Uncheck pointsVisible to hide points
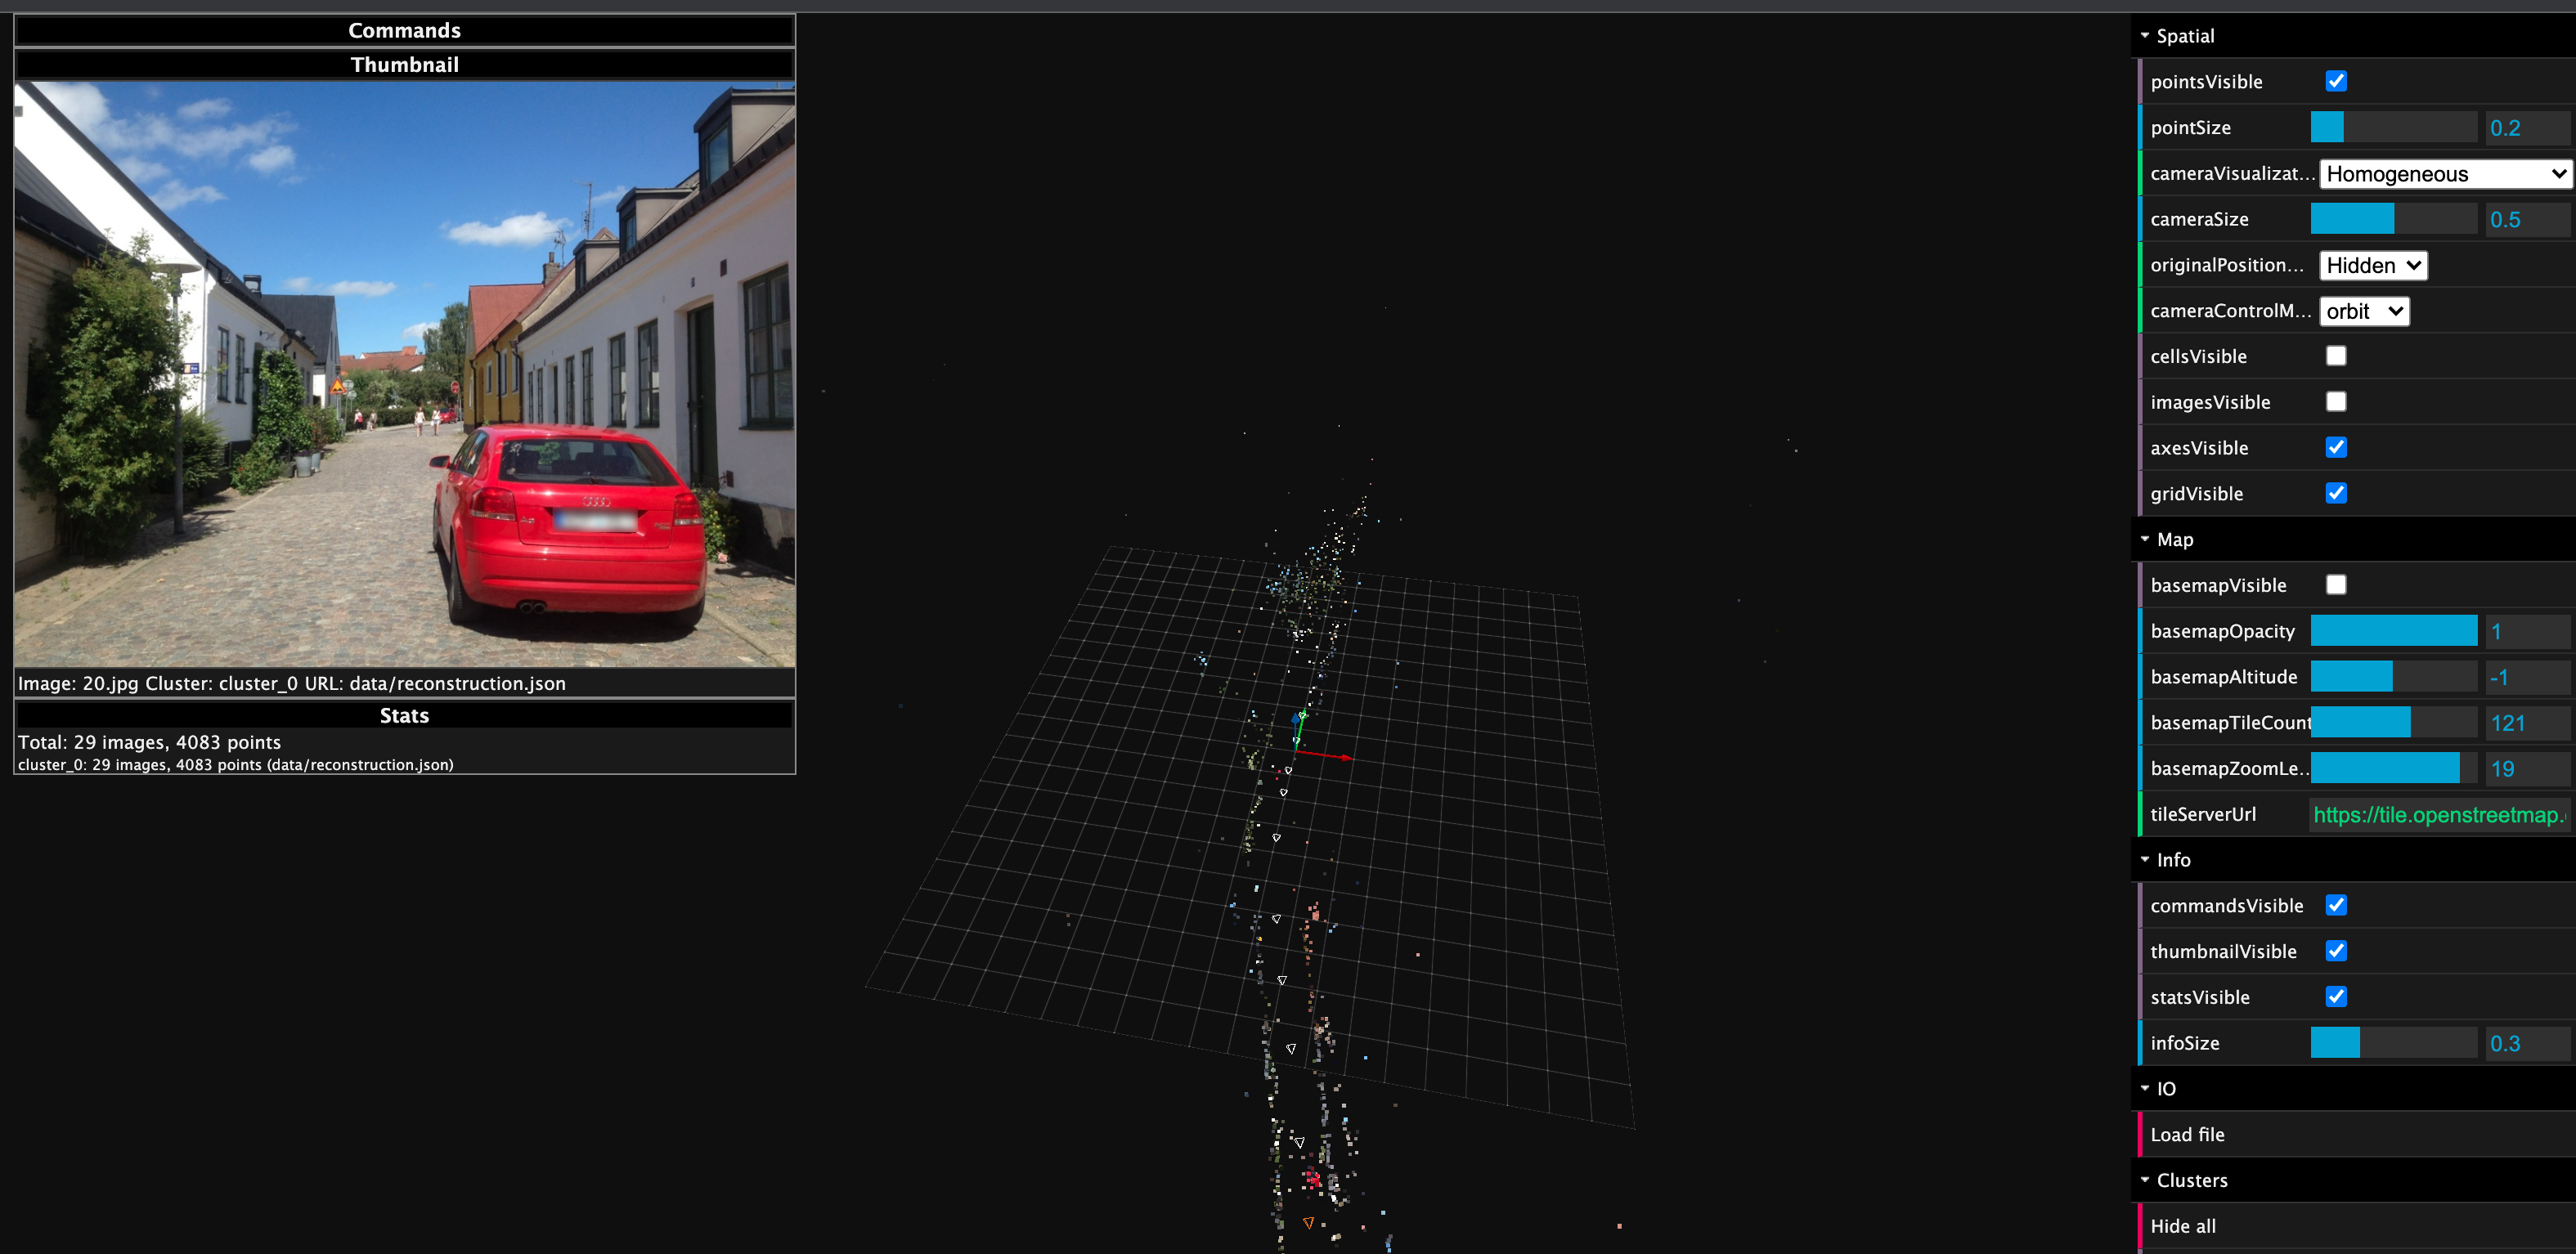Image resolution: width=2576 pixels, height=1254 pixels. click(2336, 81)
